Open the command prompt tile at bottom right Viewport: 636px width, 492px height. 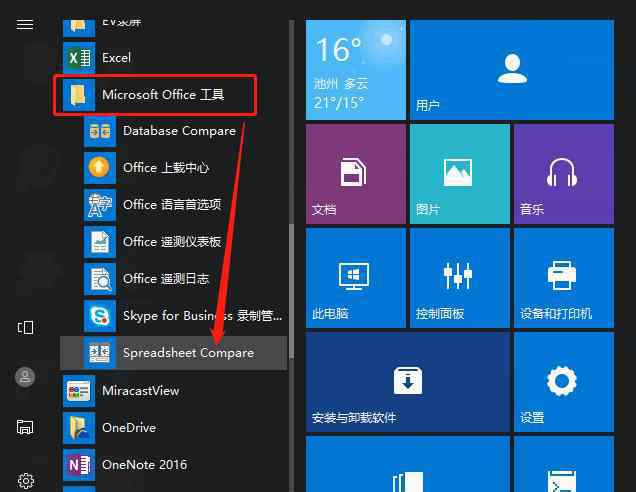(564, 464)
